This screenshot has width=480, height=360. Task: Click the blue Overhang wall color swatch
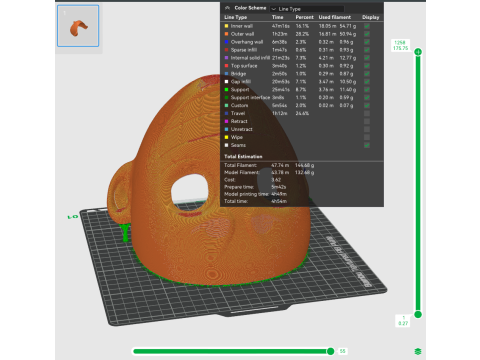click(226, 42)
